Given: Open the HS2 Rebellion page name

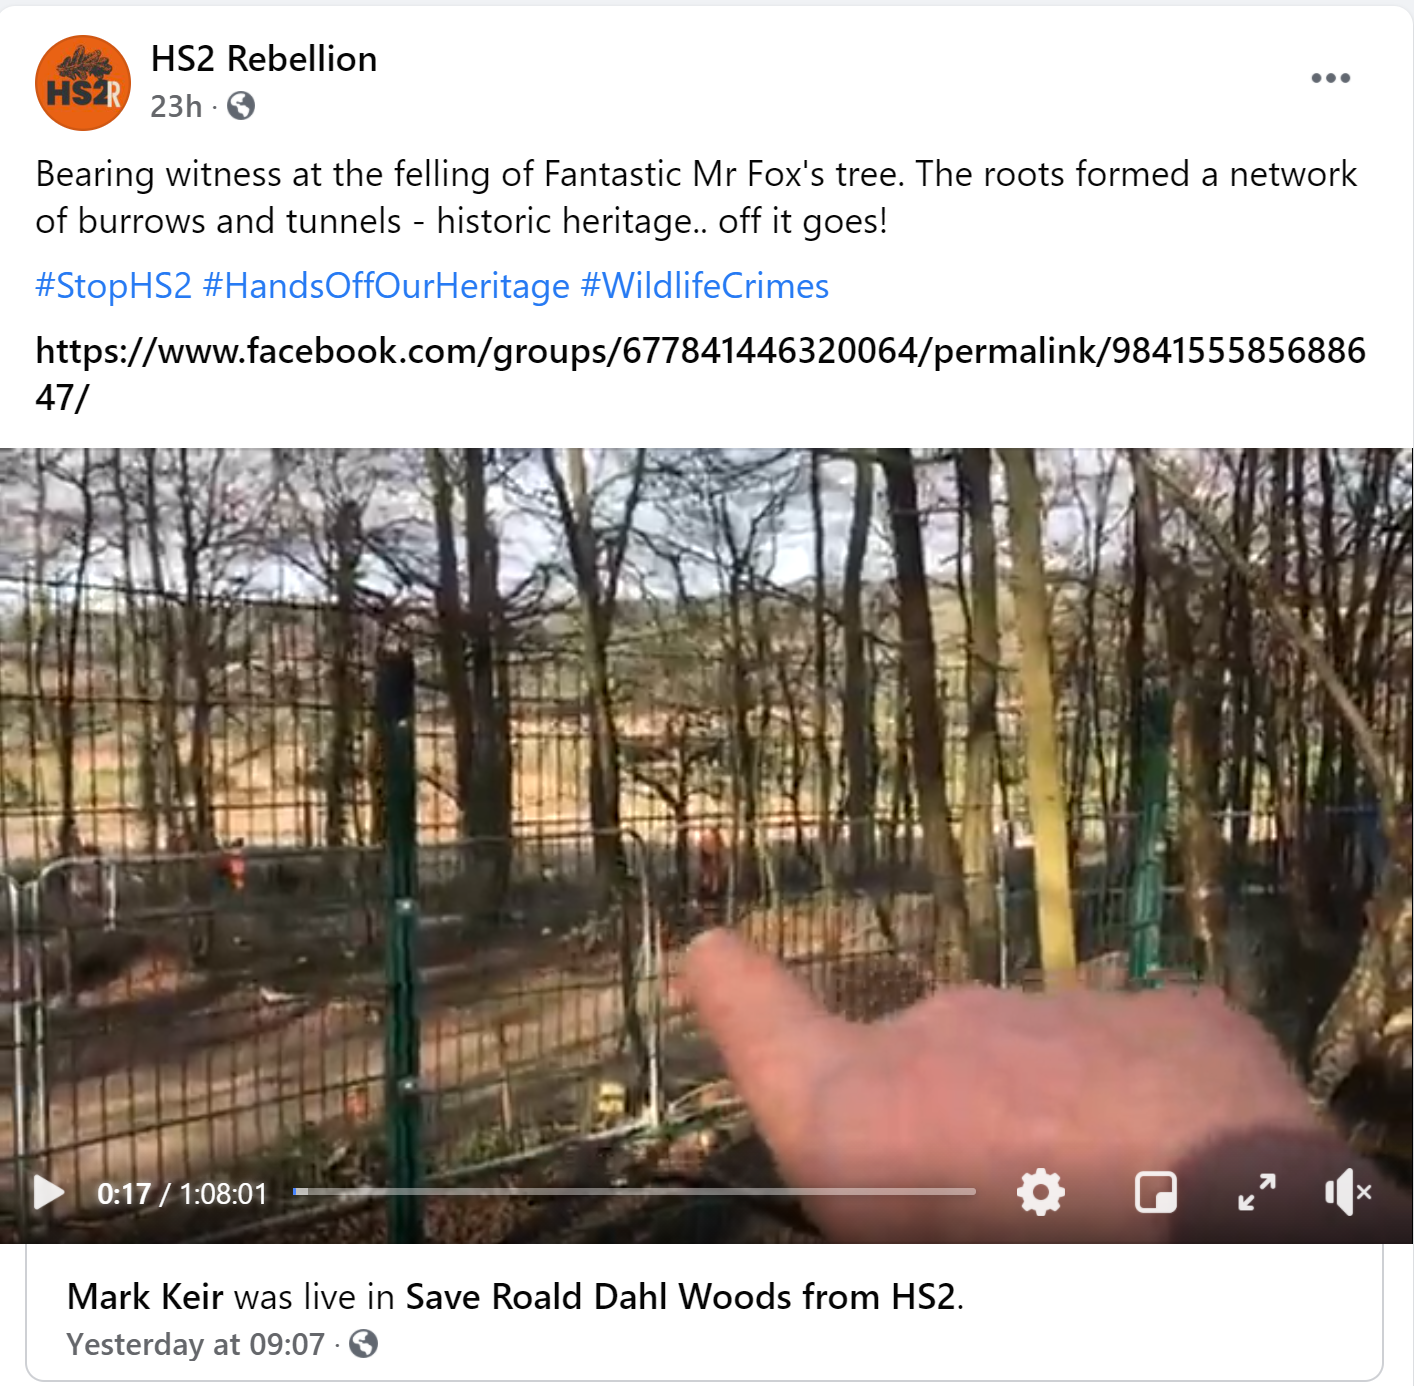Looking at the screenshot, I should (264, 59).
